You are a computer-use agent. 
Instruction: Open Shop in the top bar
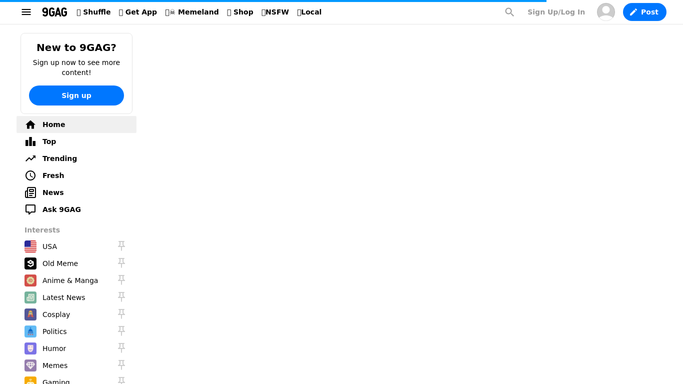click(240, 12)
